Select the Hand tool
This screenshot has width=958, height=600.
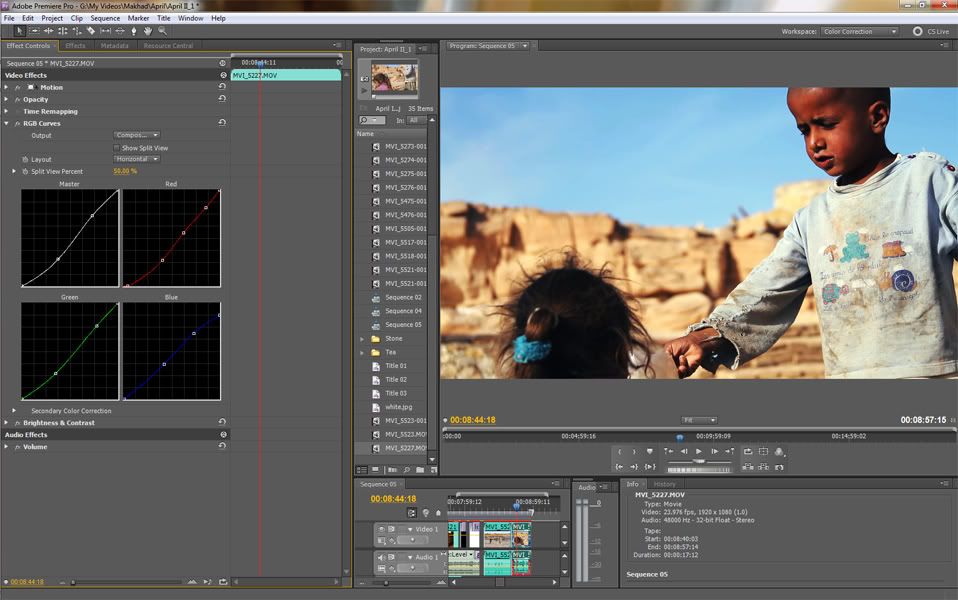(x=148, y=31)
